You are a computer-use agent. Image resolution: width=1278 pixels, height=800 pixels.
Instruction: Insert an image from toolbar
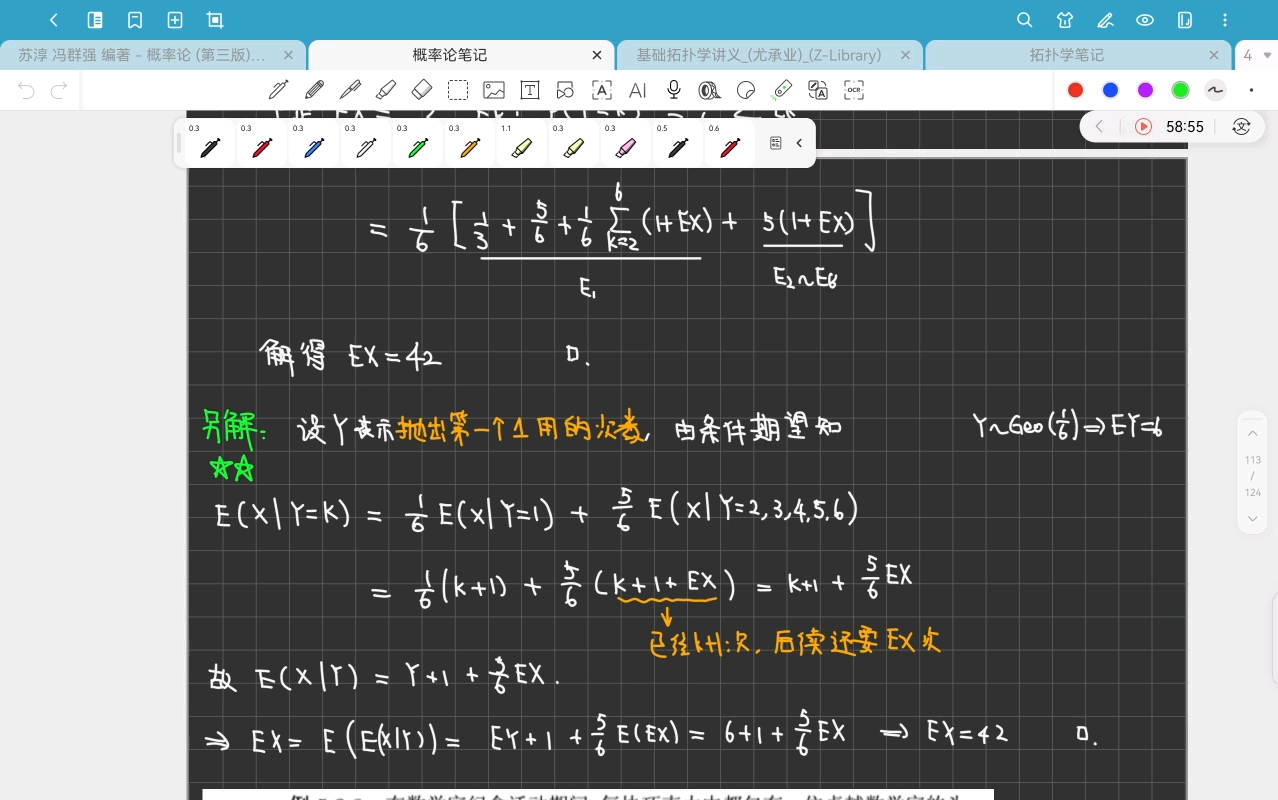494,90
